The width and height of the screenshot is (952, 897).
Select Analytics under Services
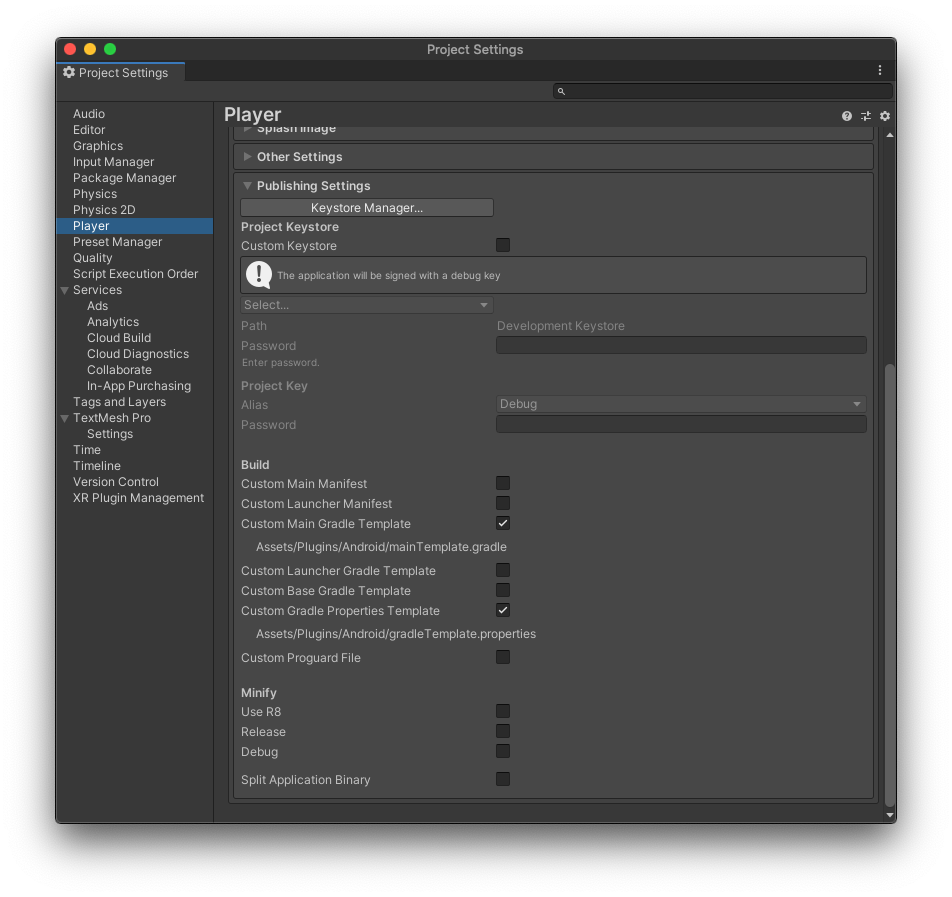click(113, 322)
